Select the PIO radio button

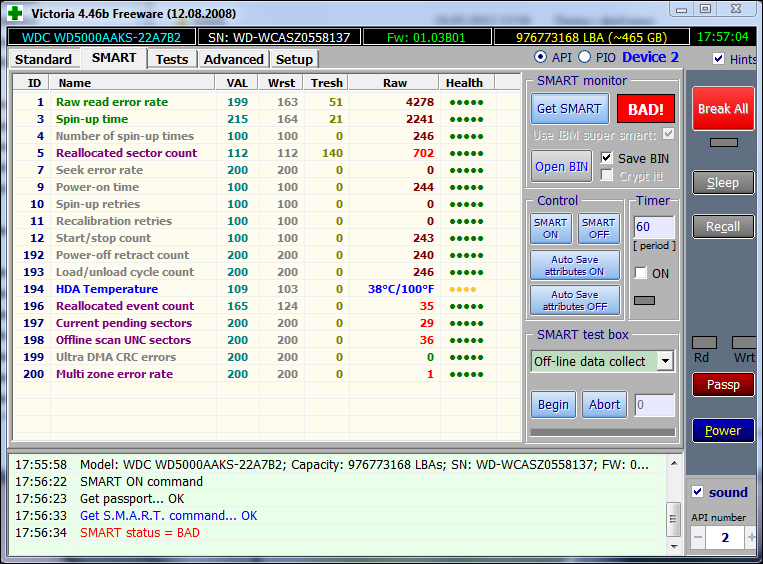click(x=585, y=57)
